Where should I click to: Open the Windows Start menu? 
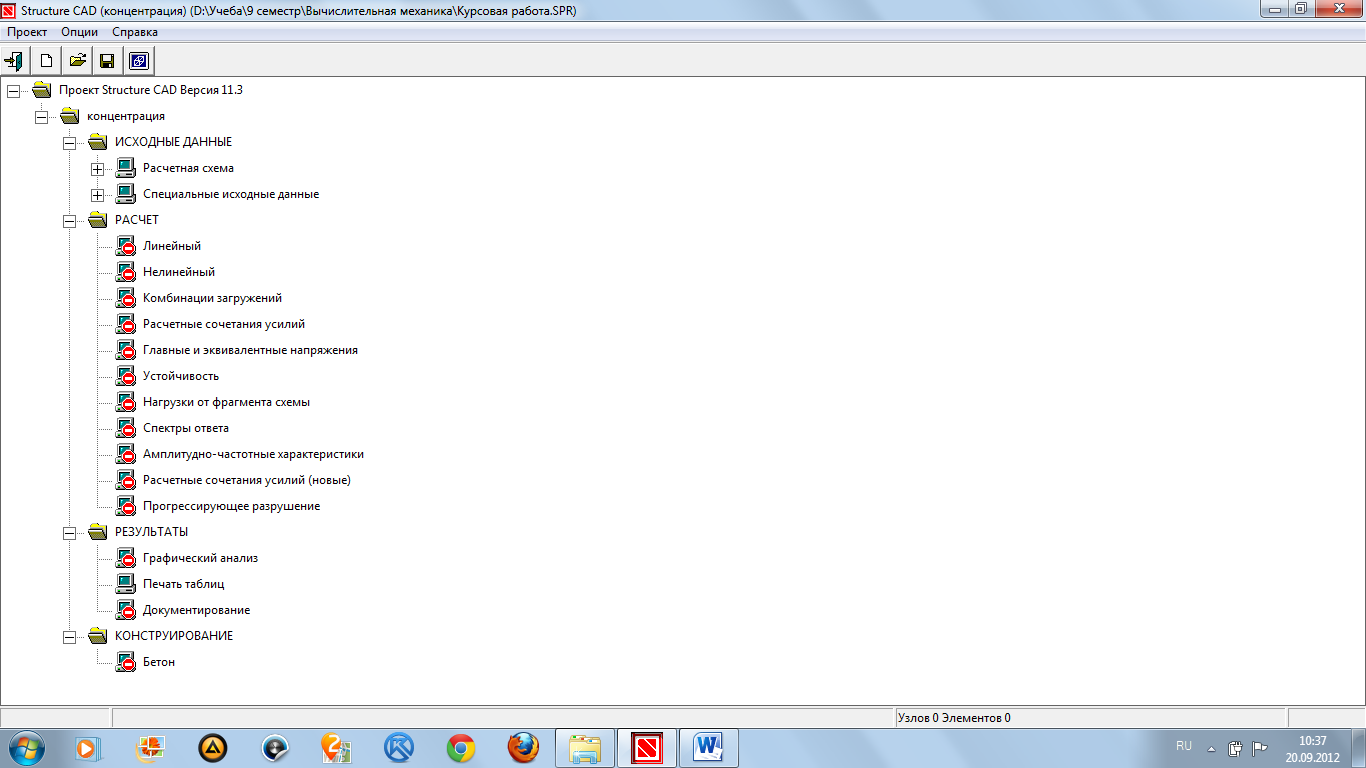[x=27, y=747]
